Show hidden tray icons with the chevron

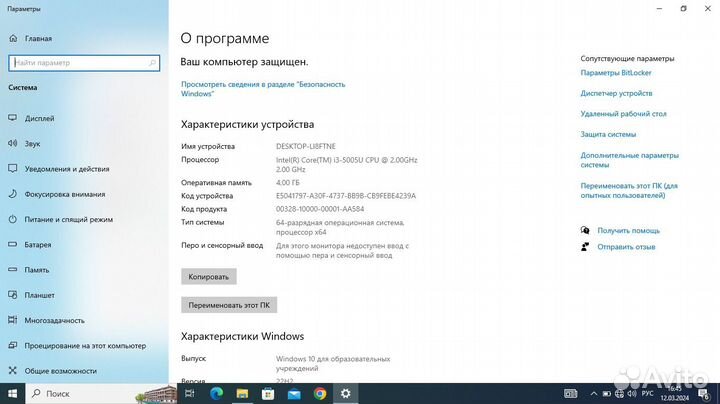tap(594, 394)
